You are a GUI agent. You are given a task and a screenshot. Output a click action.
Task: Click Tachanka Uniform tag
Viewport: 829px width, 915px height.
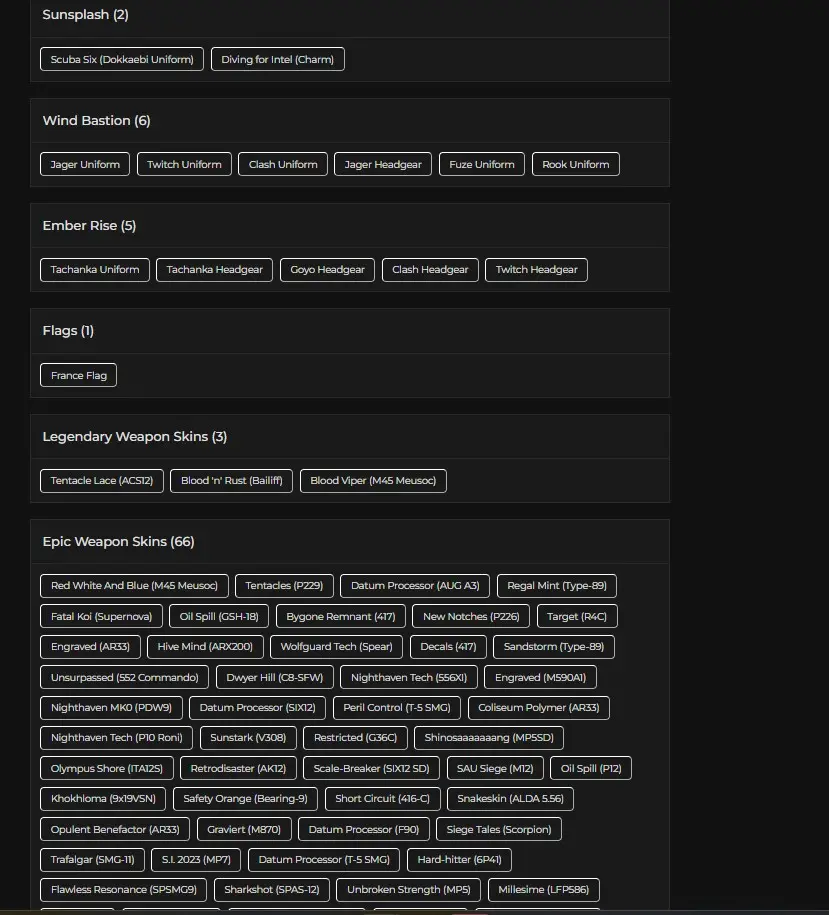[x=95, y=270]
